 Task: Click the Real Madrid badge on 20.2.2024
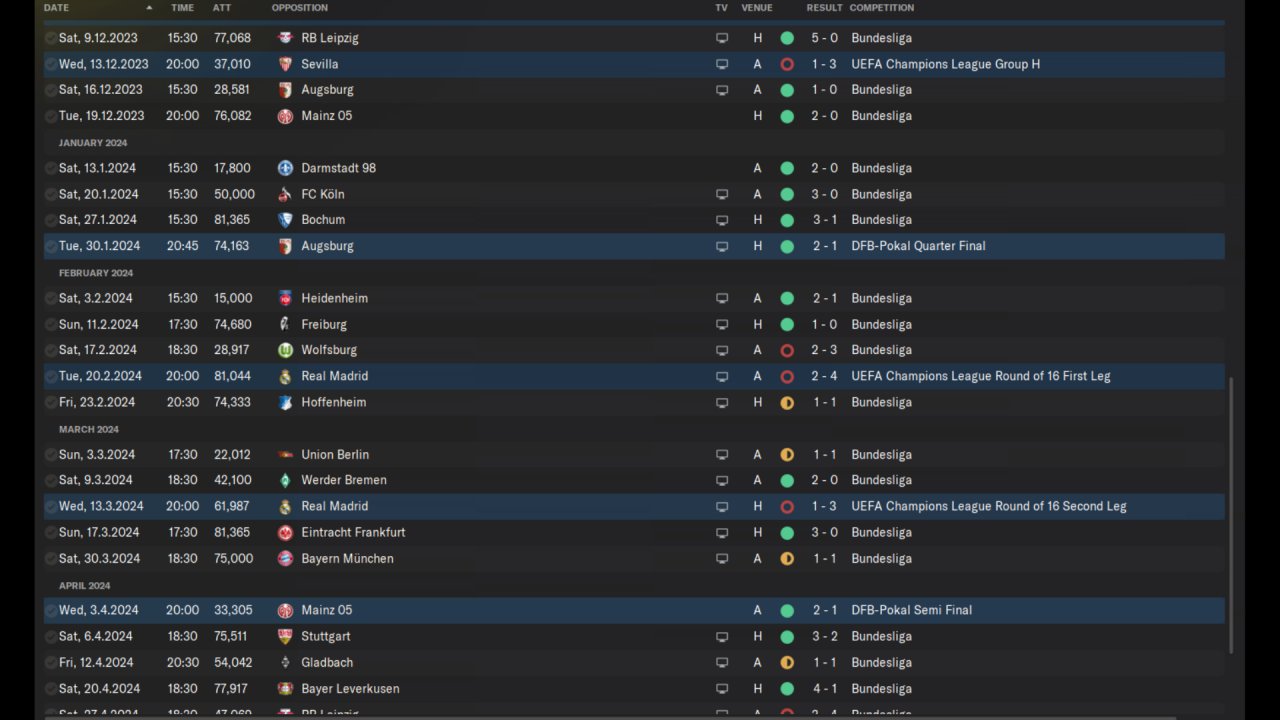(x=285, y=376)
